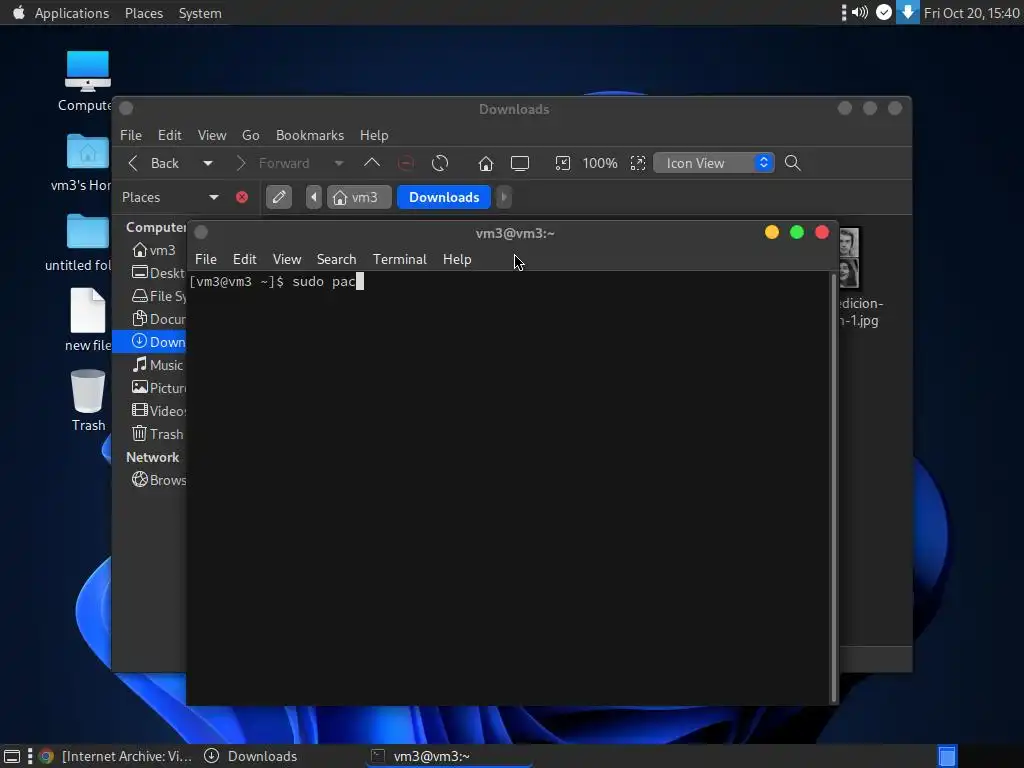
Task: Click the search magnifier in file manager
Action: click(x=793, y=163)
